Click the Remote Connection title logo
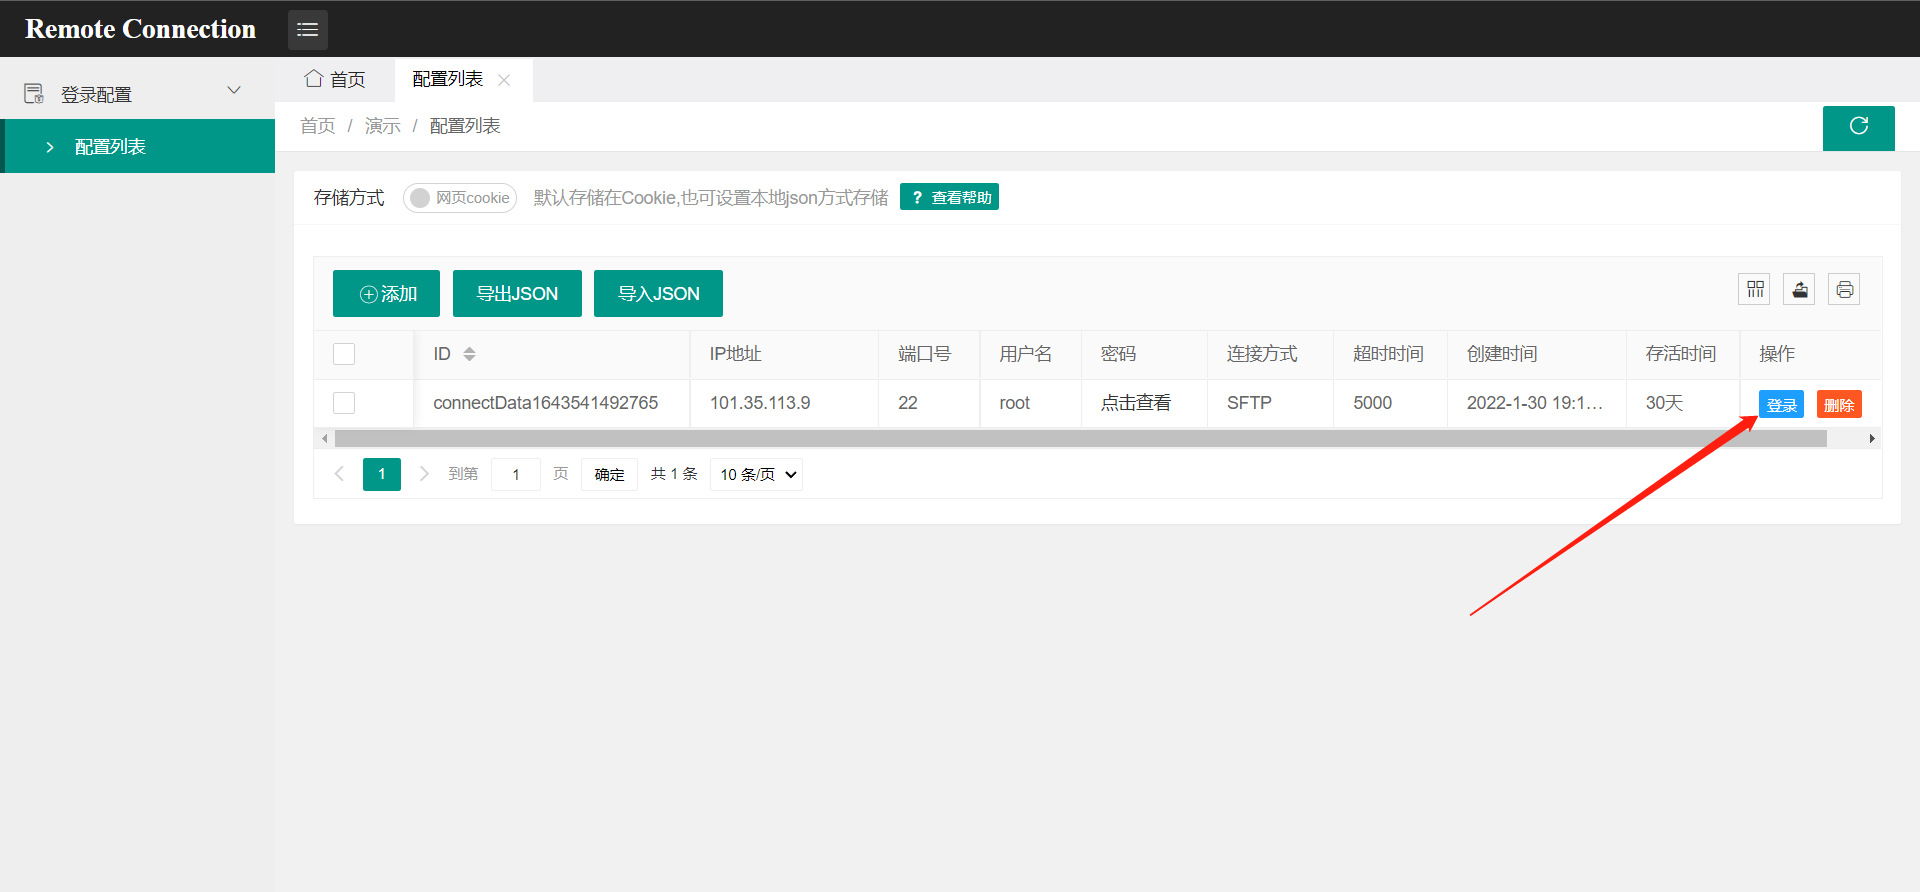 140,29
